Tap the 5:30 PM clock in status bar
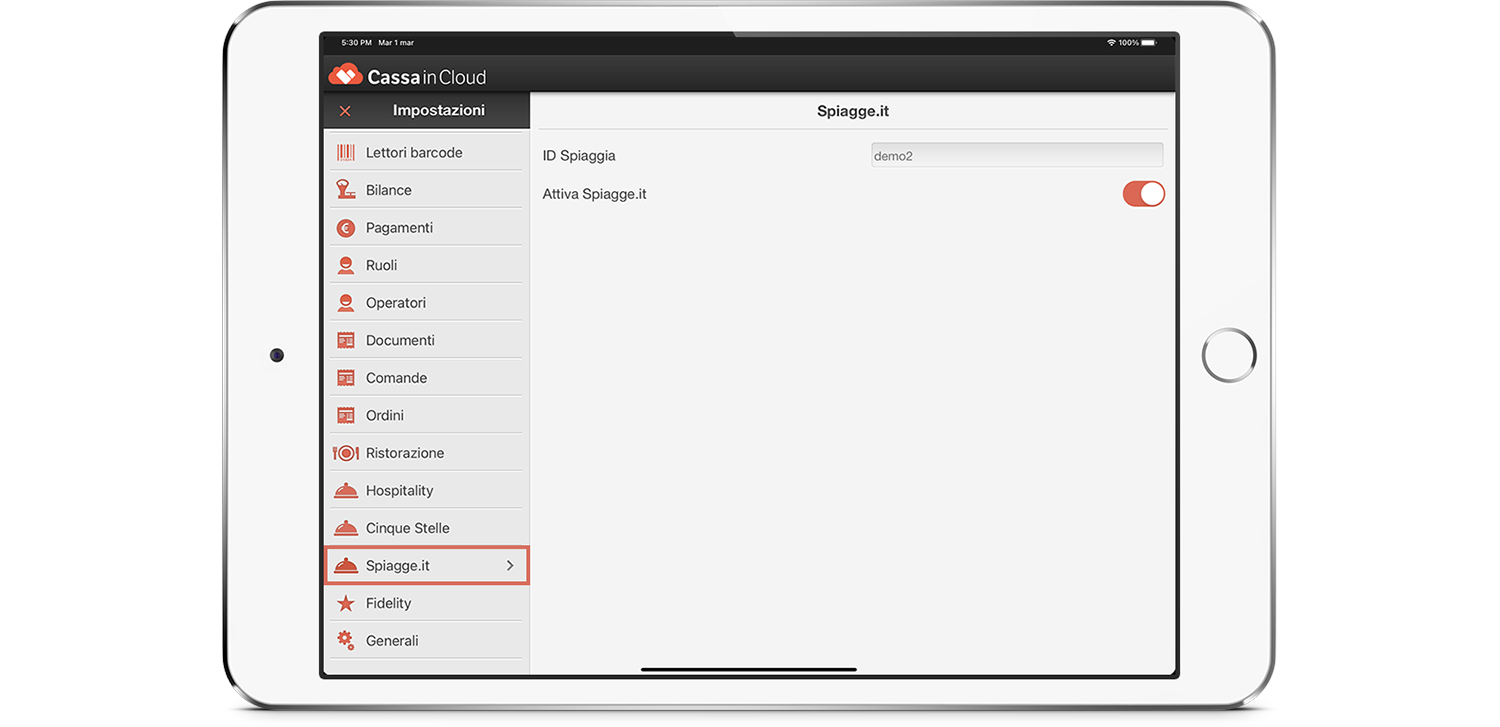 tap(356, 43)
